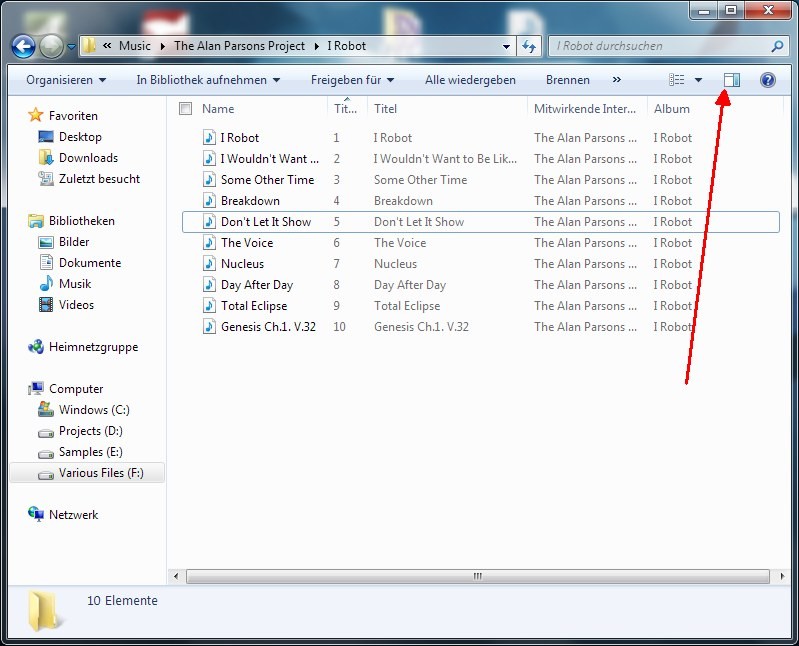Open the Musik library icon
This screenshot has height=646, width=799.
[46, 283]
